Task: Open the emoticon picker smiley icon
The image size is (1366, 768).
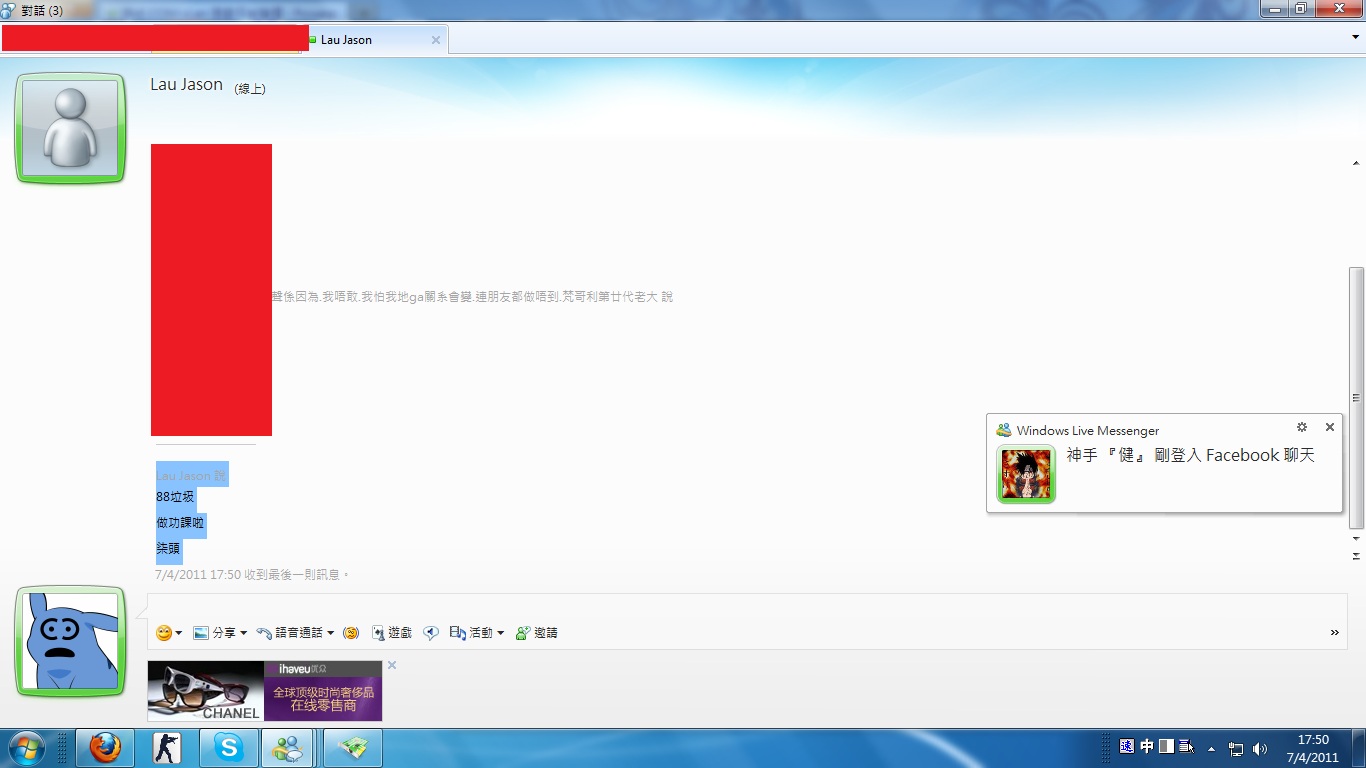Action: [x=164, y=633]
